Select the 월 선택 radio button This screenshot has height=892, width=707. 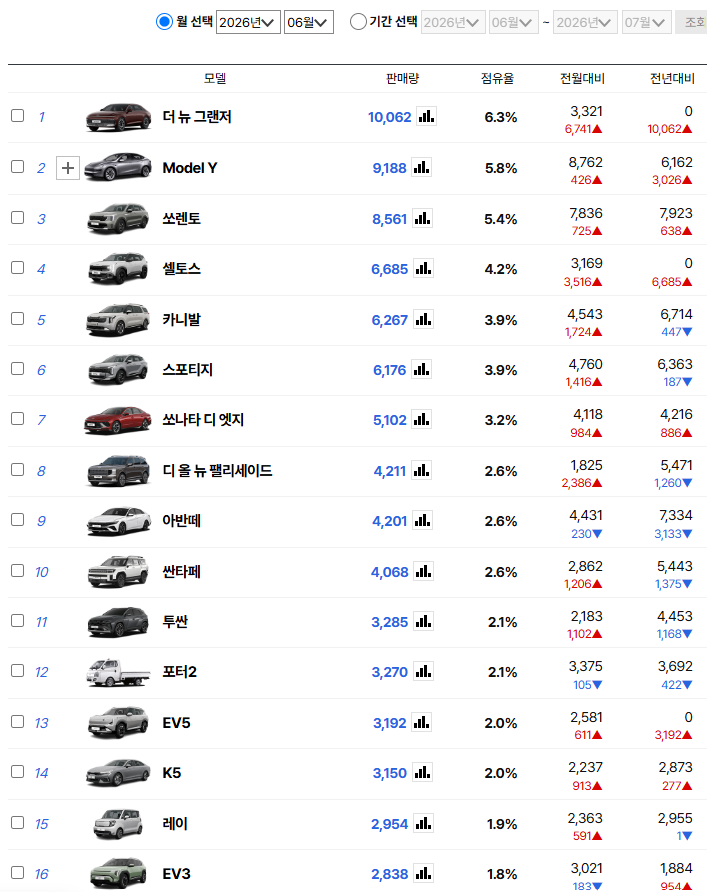pyautogui.click(x=164, y=22)
